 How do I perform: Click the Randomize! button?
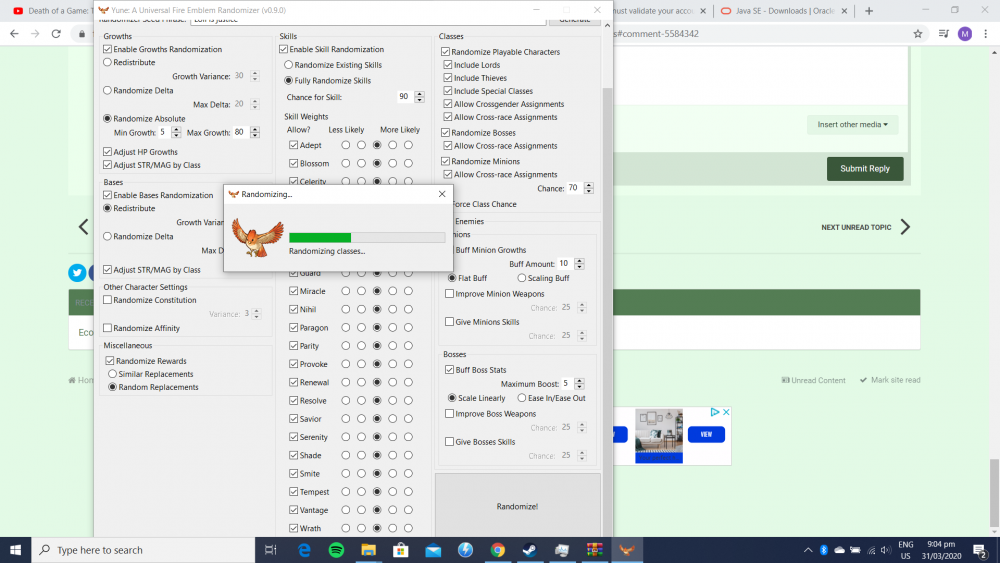[517, 506]
